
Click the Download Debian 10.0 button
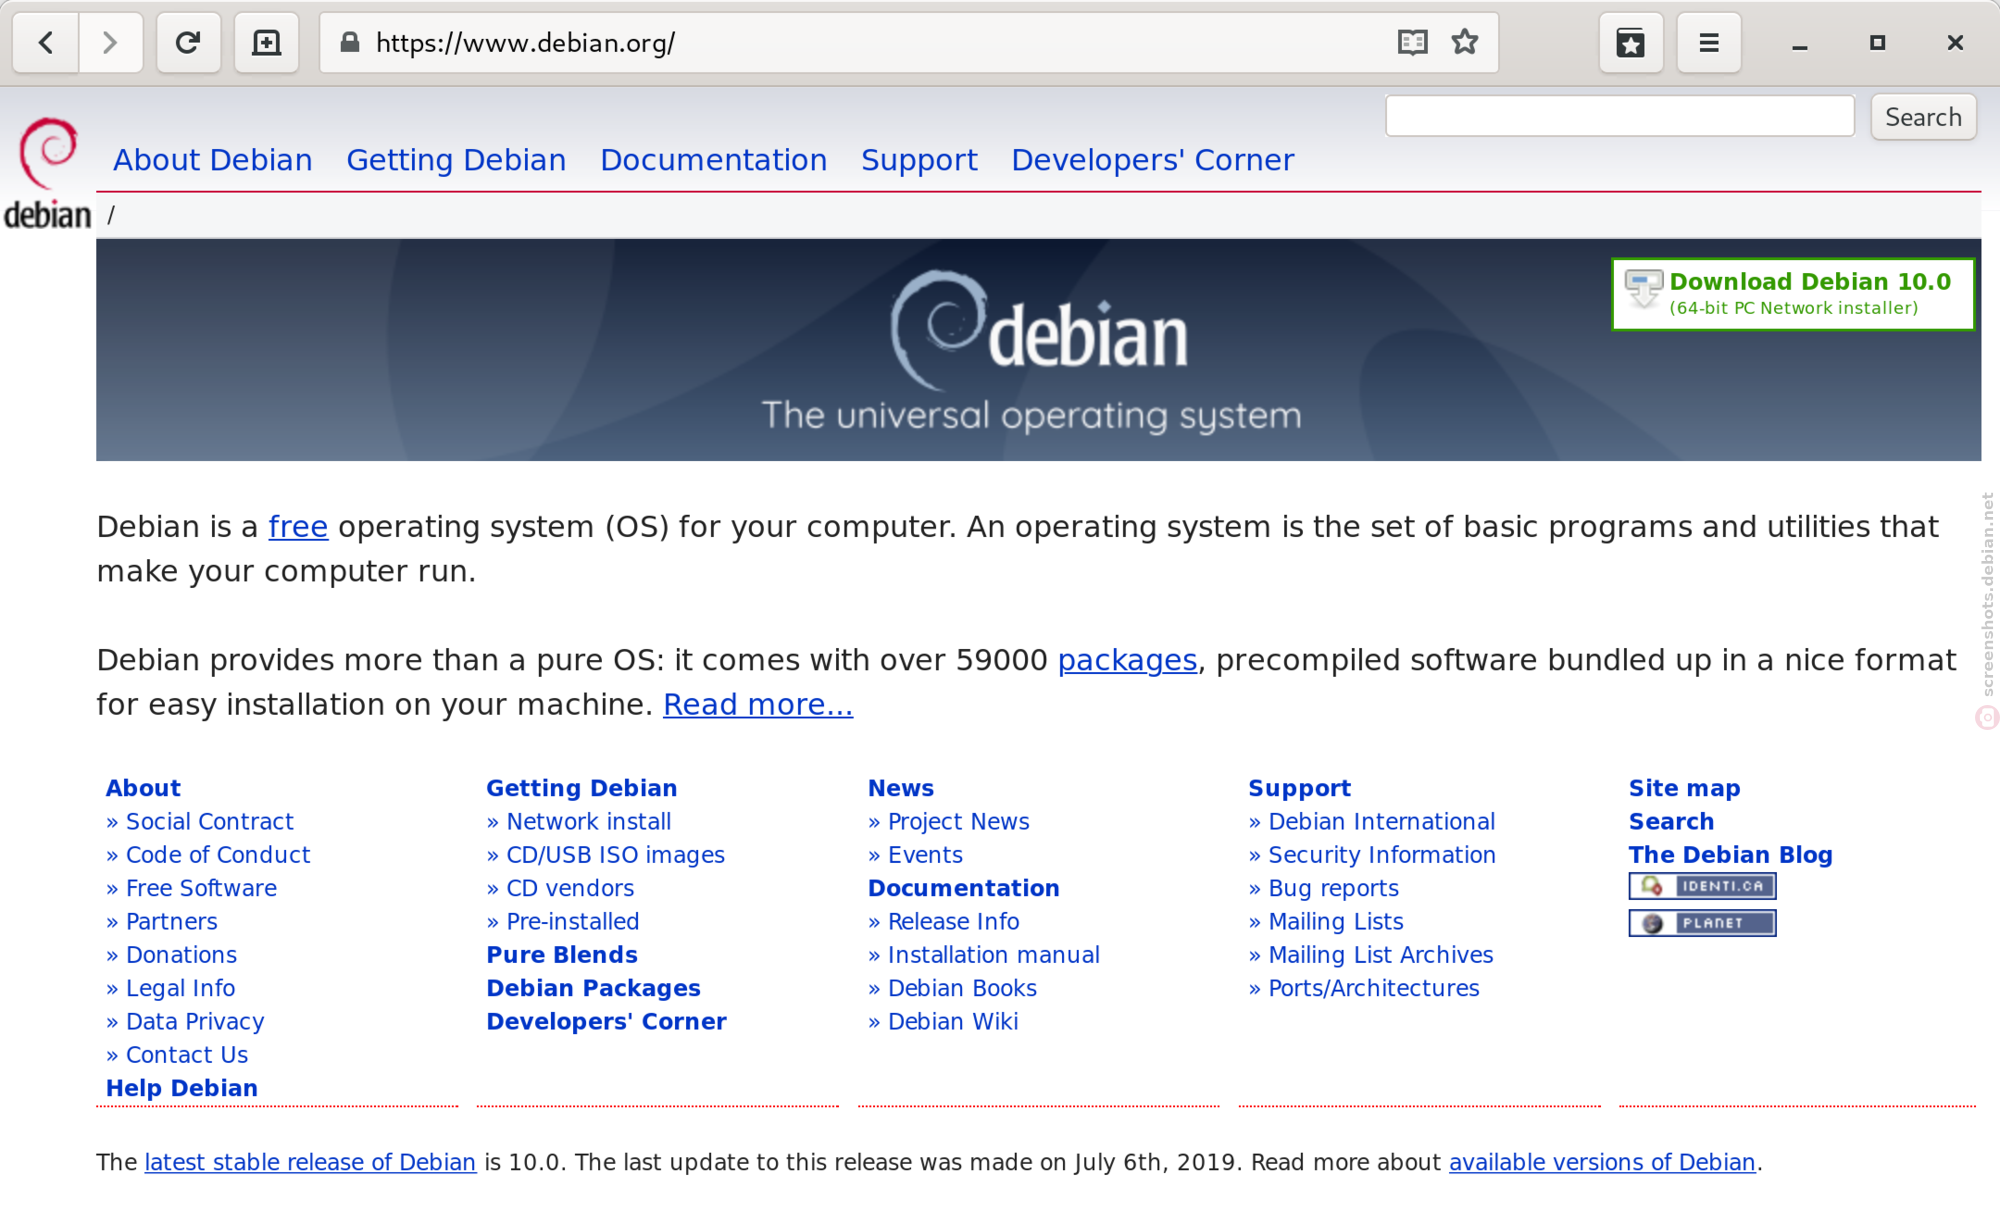coord(1793,294)
